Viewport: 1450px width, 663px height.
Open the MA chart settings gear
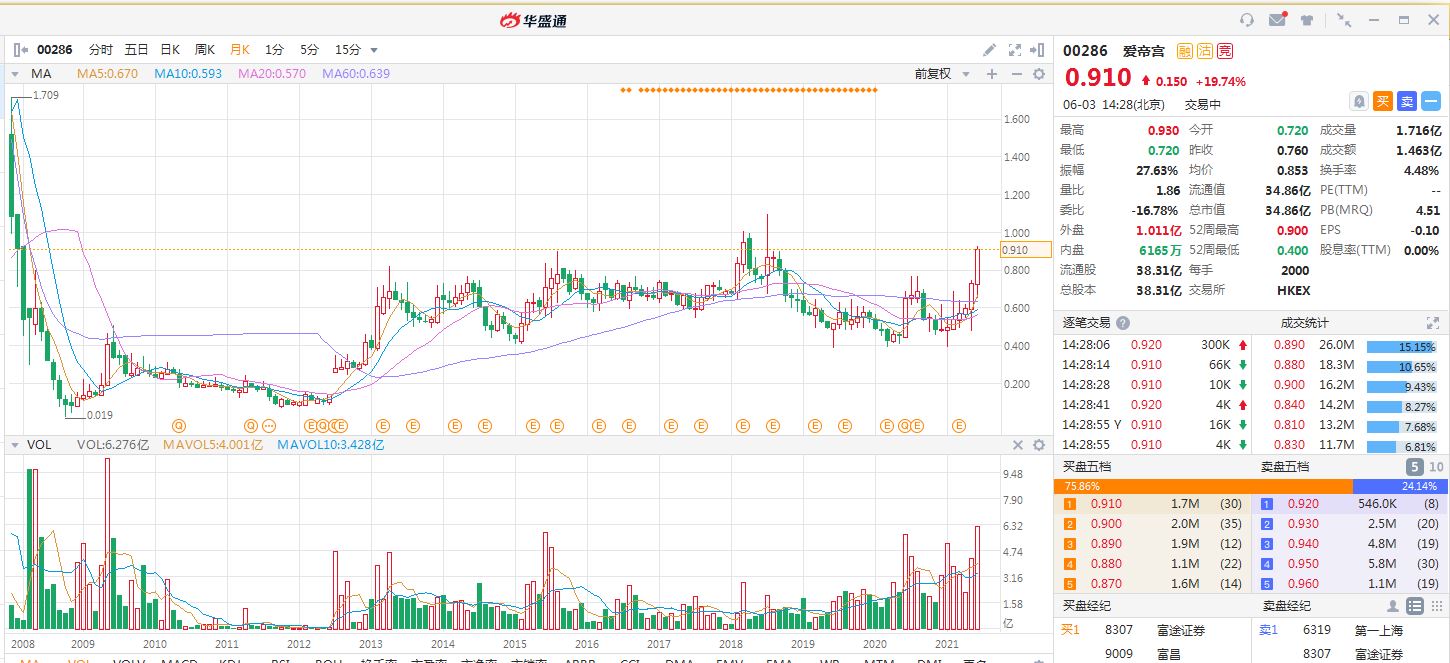pyautogui.click(x=1038, y=74)
